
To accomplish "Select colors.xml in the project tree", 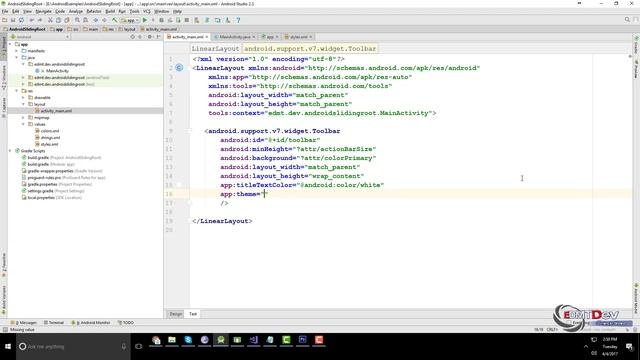I will [50, 131].
